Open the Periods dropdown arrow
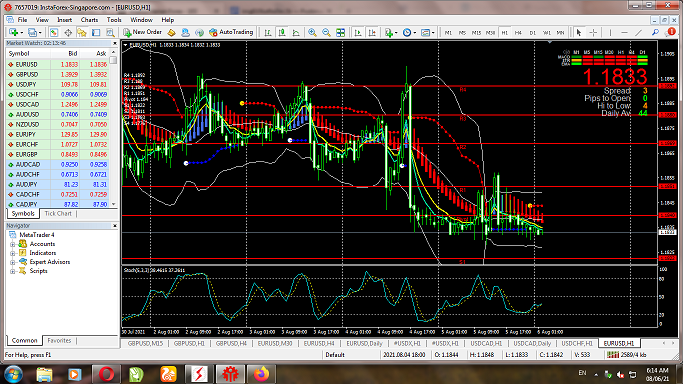Viewport: 683px width, 384px height. click(x=415, y=33)
